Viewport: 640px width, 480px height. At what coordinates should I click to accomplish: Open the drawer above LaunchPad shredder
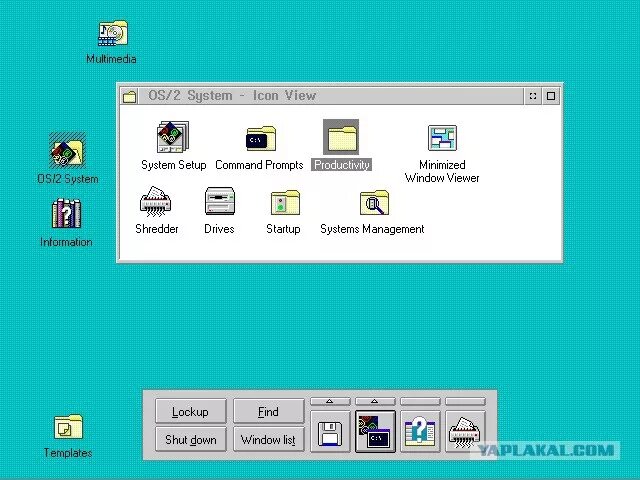pyautogui.click(x=465, y=402)
